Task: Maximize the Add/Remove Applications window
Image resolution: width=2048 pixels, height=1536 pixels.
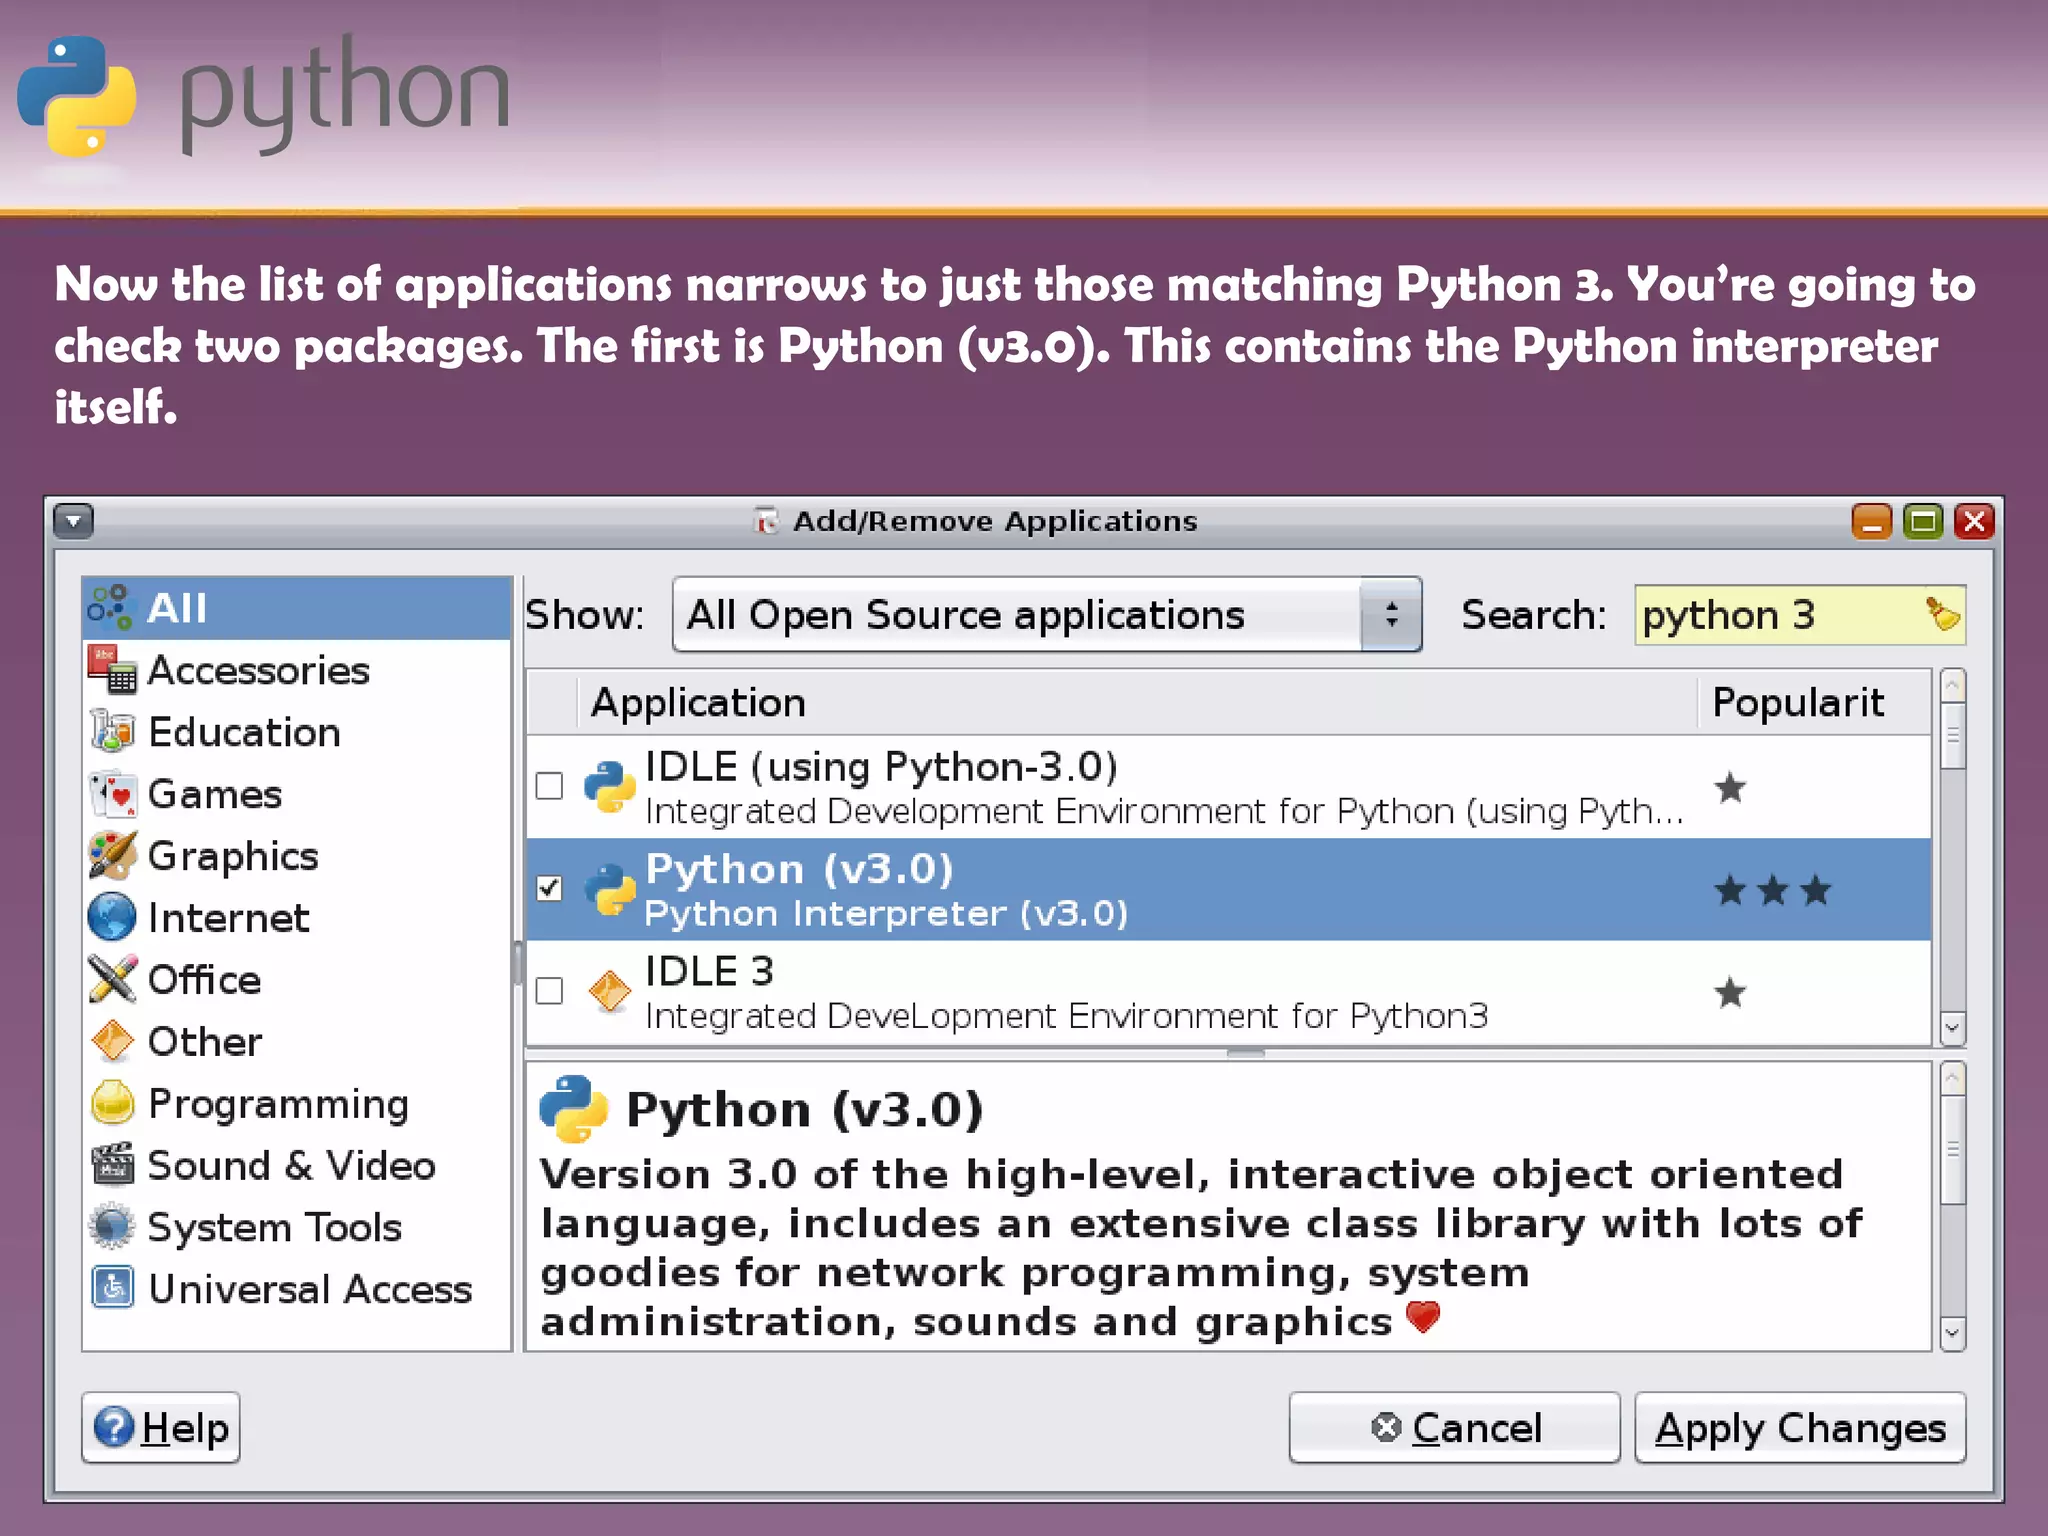Action: [x=1922, y=521]
